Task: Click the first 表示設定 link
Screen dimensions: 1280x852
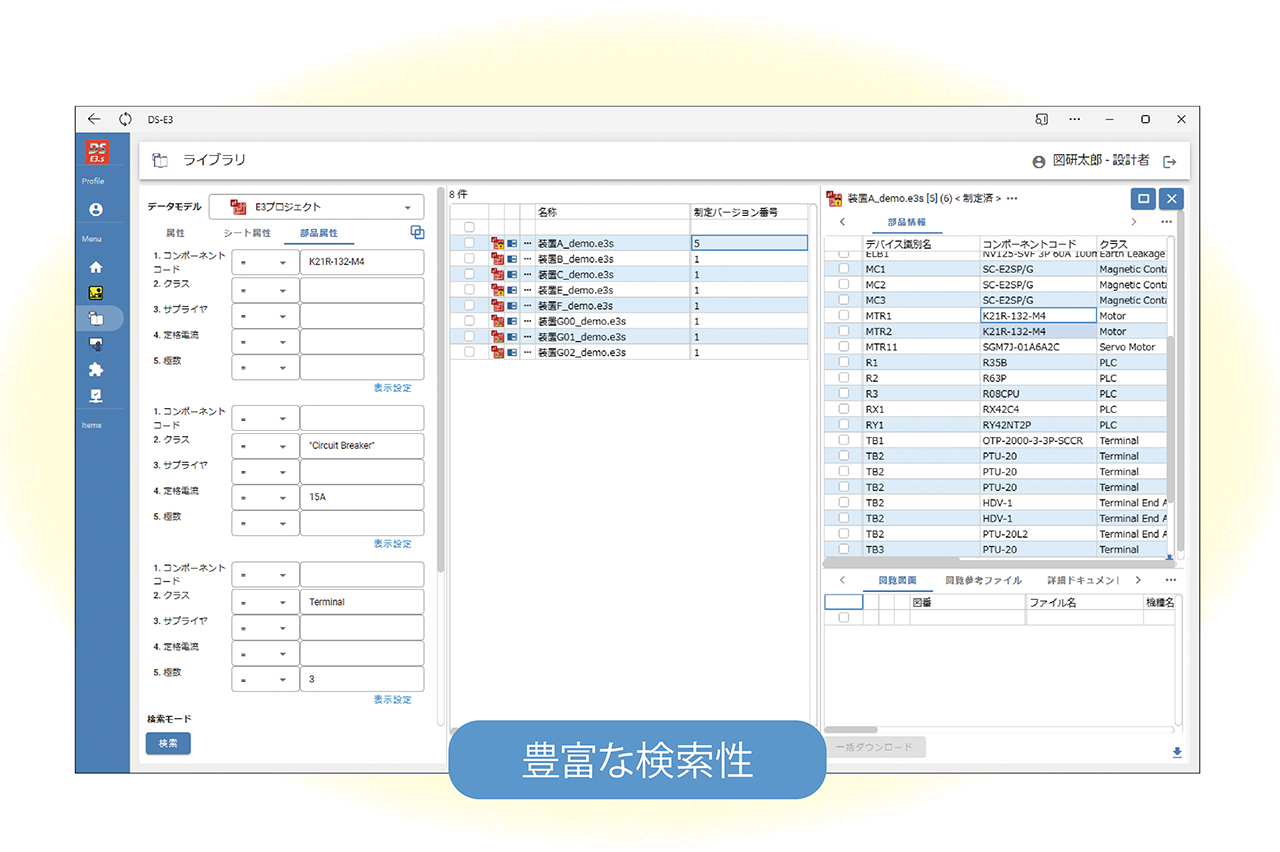Action: 392,388
